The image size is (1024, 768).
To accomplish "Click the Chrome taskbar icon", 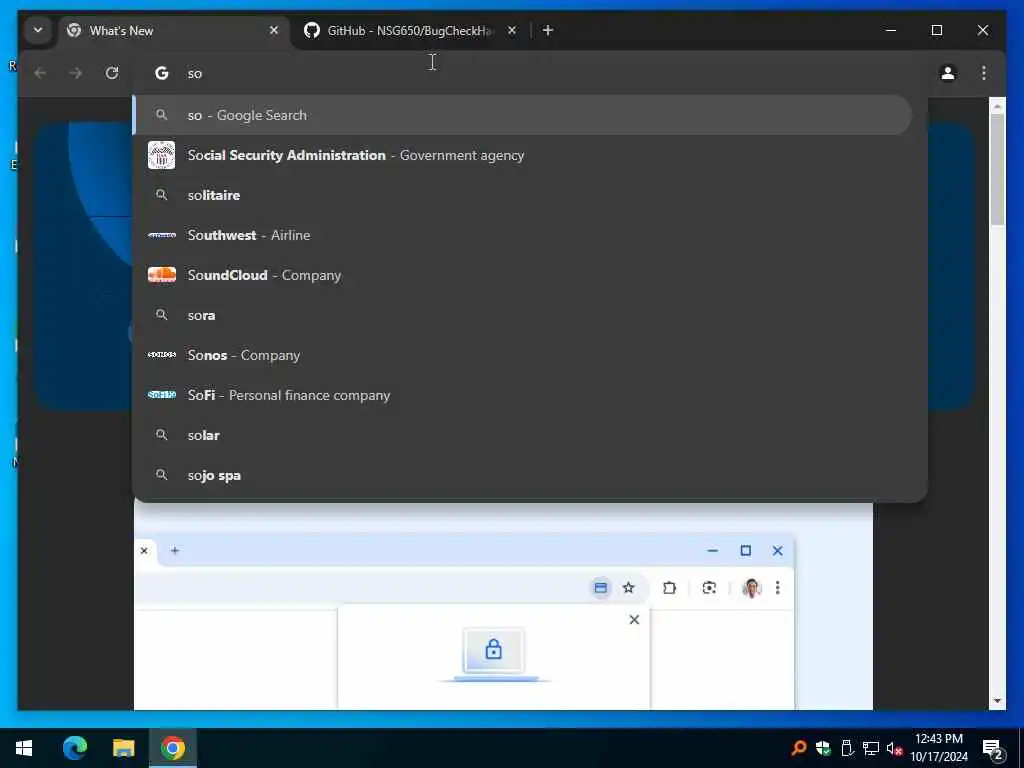I will click(173, 748).
